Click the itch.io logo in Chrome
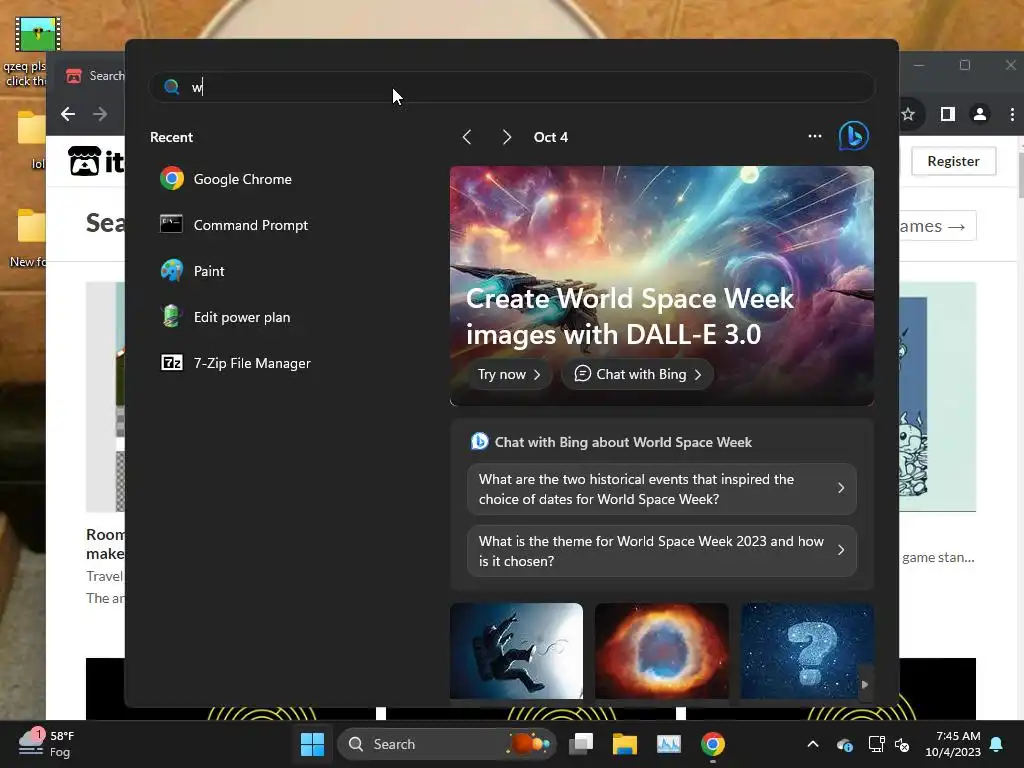 pyautogui.click(x=97, y=161)
